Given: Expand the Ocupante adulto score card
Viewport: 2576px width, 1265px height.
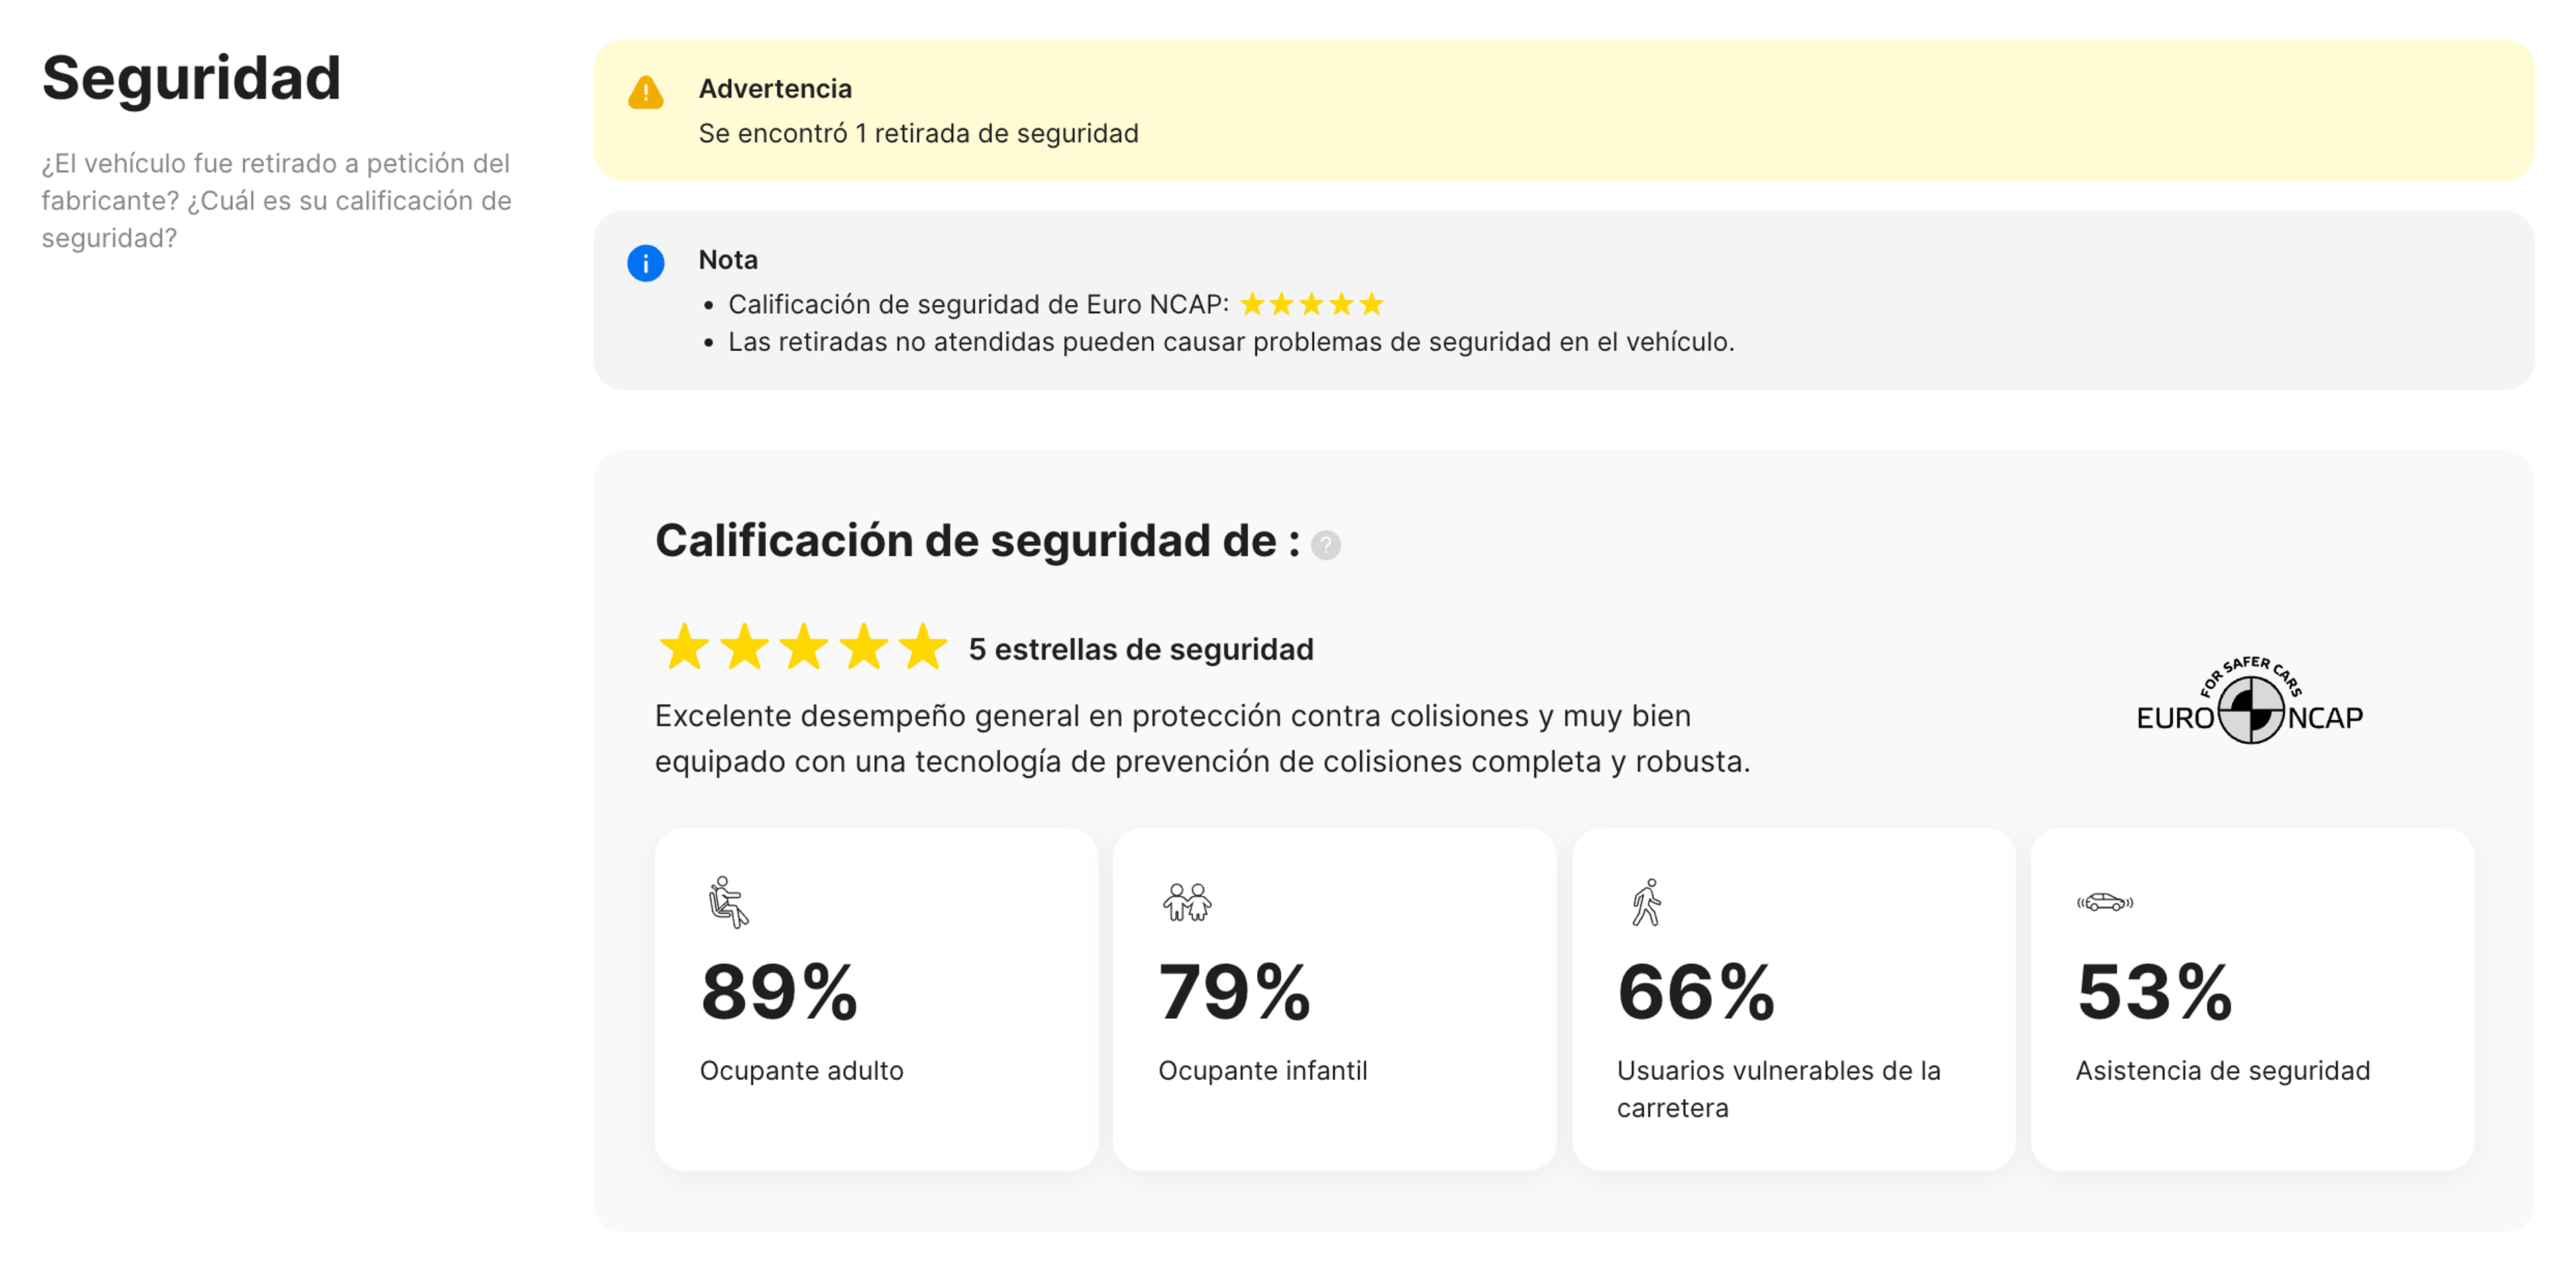Looking at the screenshot, I should [876, 1000].
